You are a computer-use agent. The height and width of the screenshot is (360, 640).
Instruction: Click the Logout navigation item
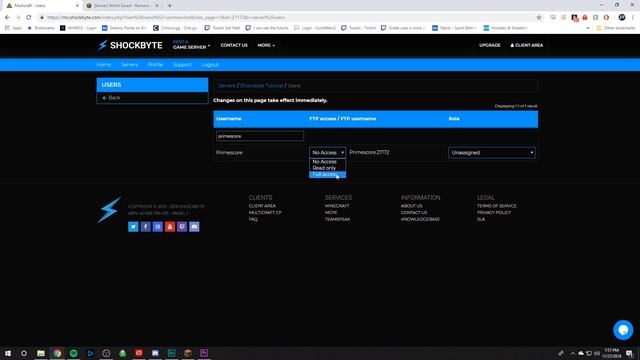[x=210, y=64]
